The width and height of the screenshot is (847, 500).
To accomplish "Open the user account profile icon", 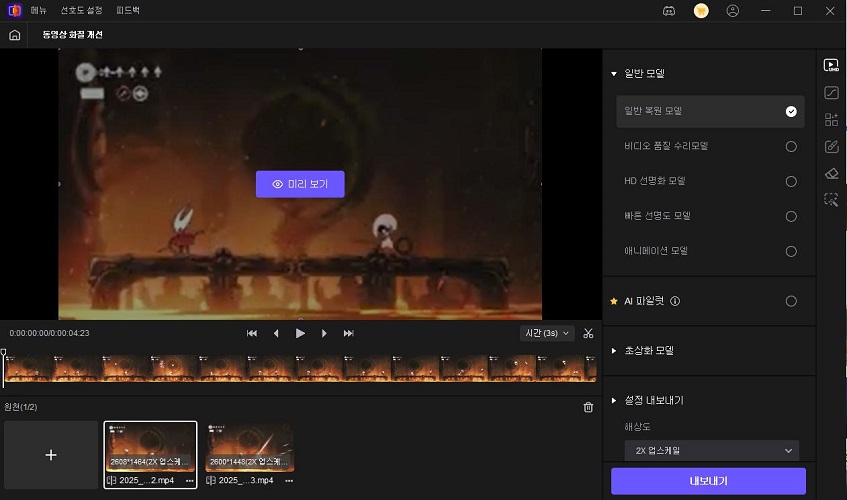I will tap(733, 11).
